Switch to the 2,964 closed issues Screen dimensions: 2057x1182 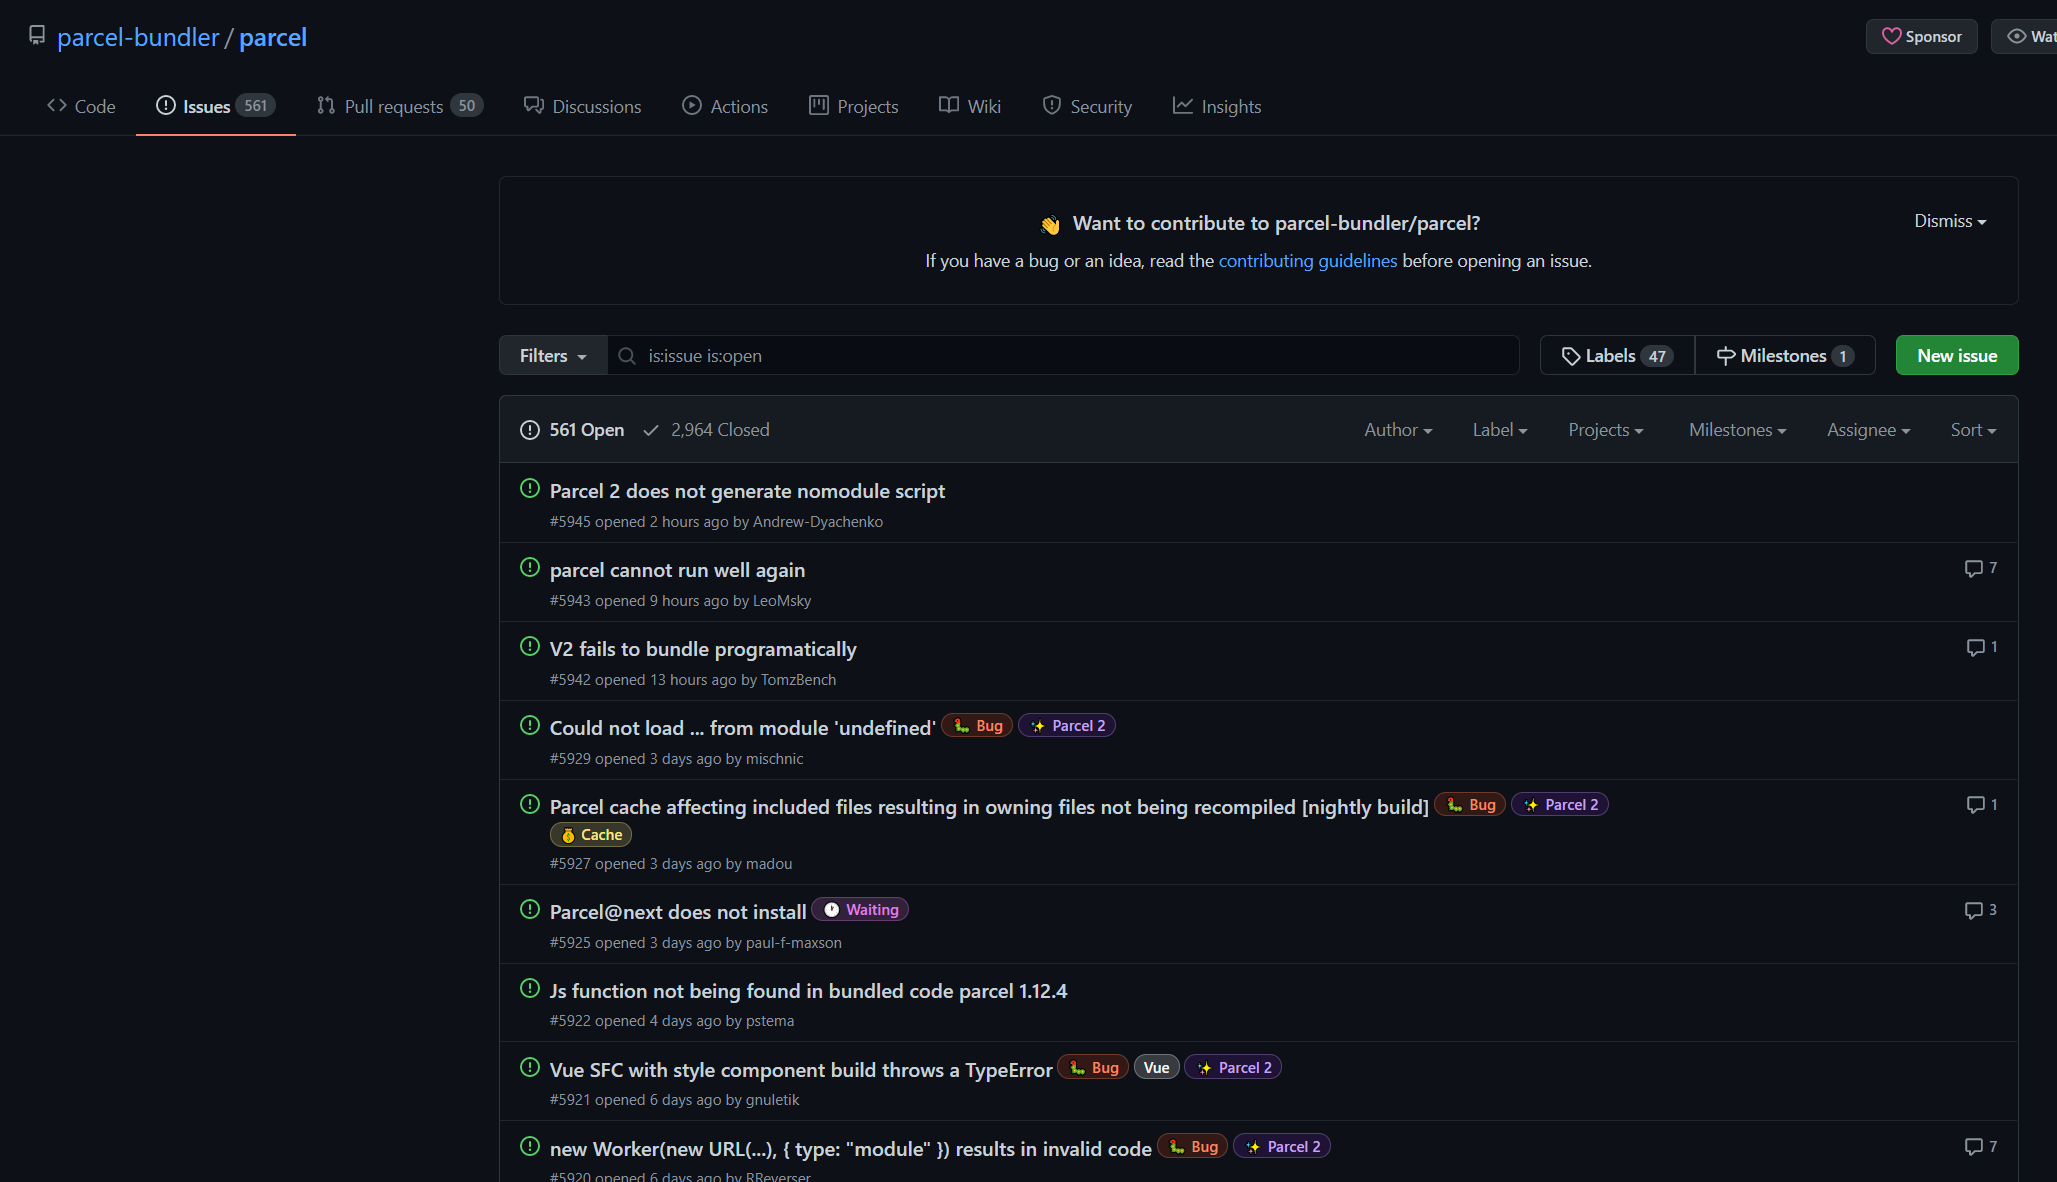click(x=720, y=429)
